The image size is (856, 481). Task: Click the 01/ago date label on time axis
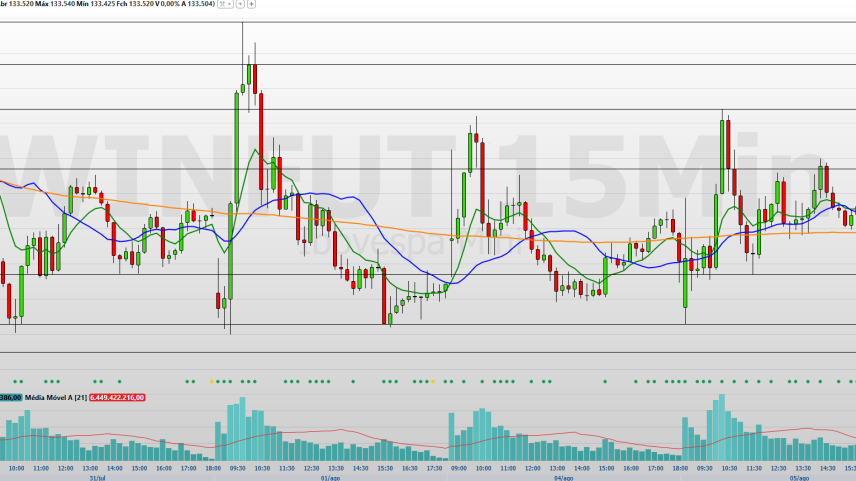[x=330, y=478]
